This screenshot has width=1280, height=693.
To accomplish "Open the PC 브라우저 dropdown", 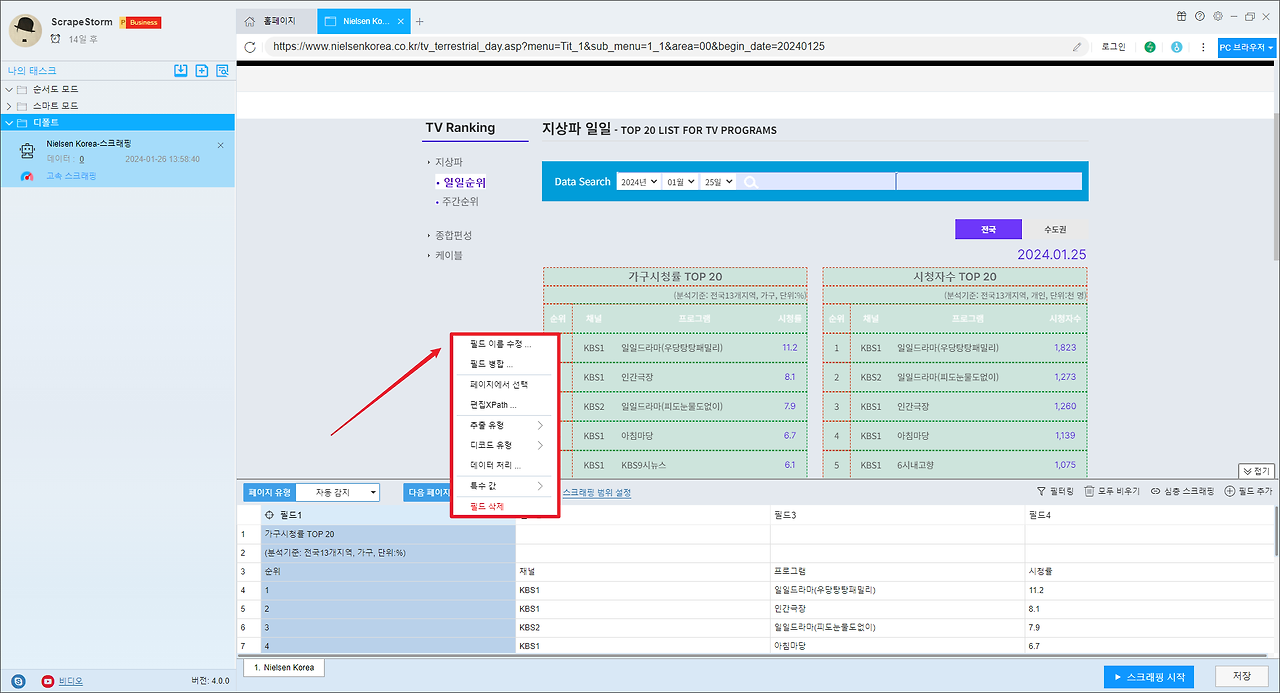I will (x=1247, y=47).
